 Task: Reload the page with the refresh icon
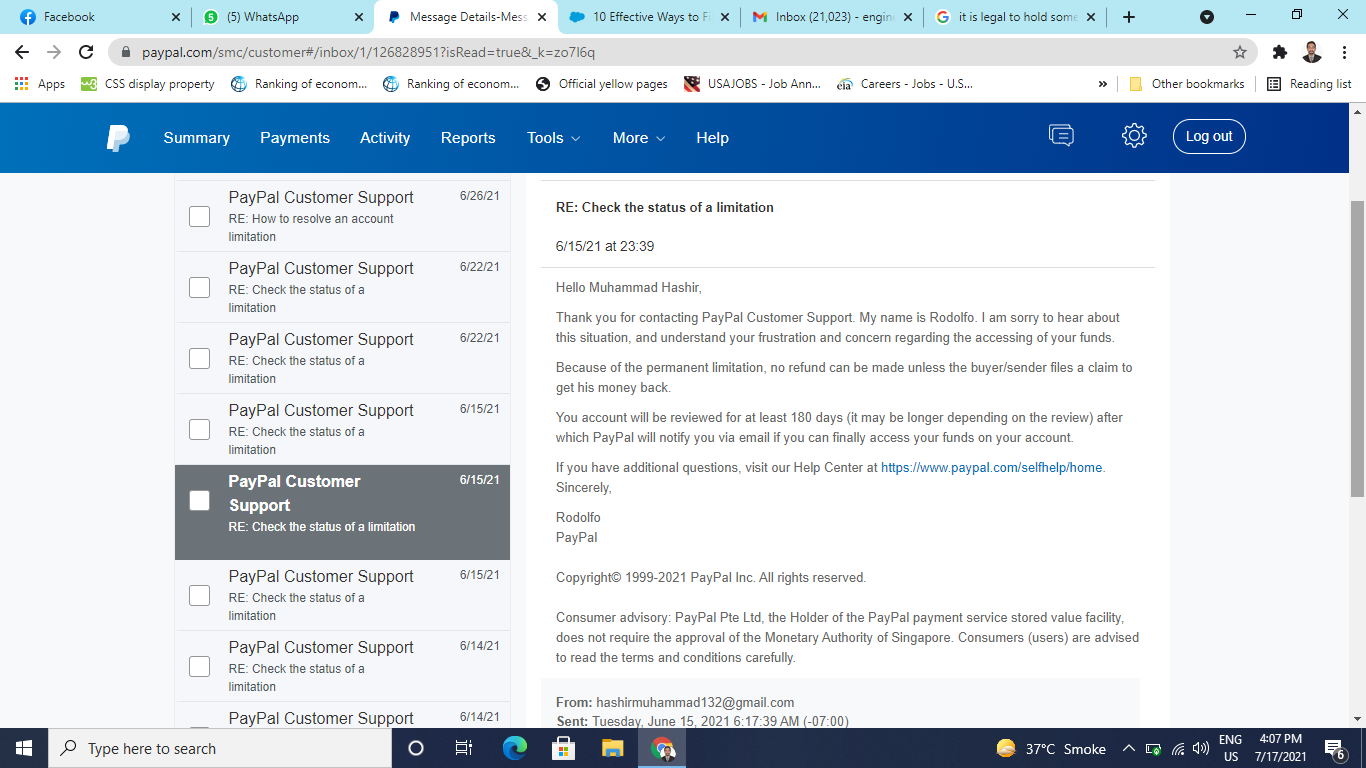pos(86,52)
